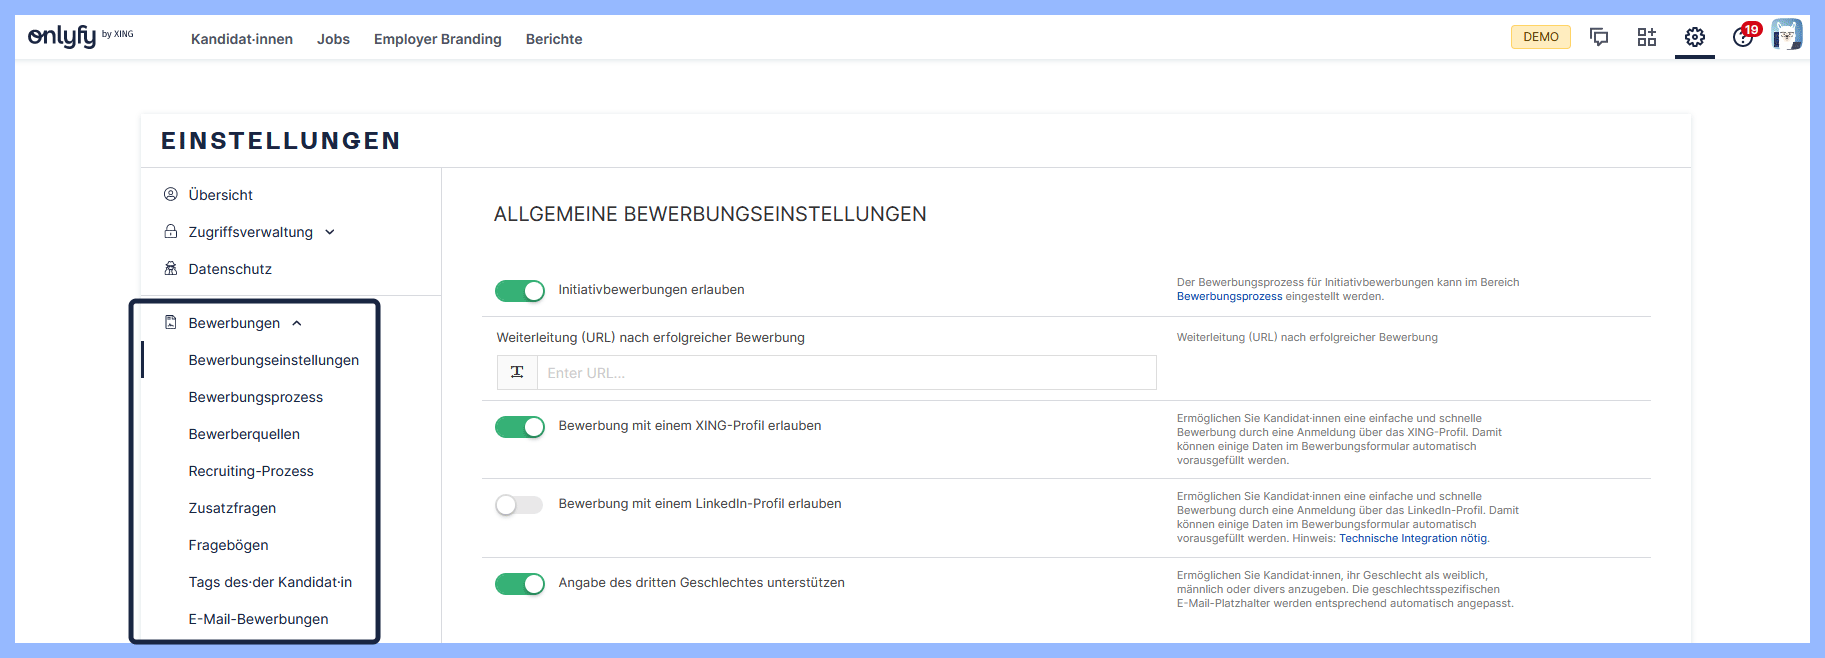
Task: Click the text icon beside URL field
Action: [x=517, y=372]
